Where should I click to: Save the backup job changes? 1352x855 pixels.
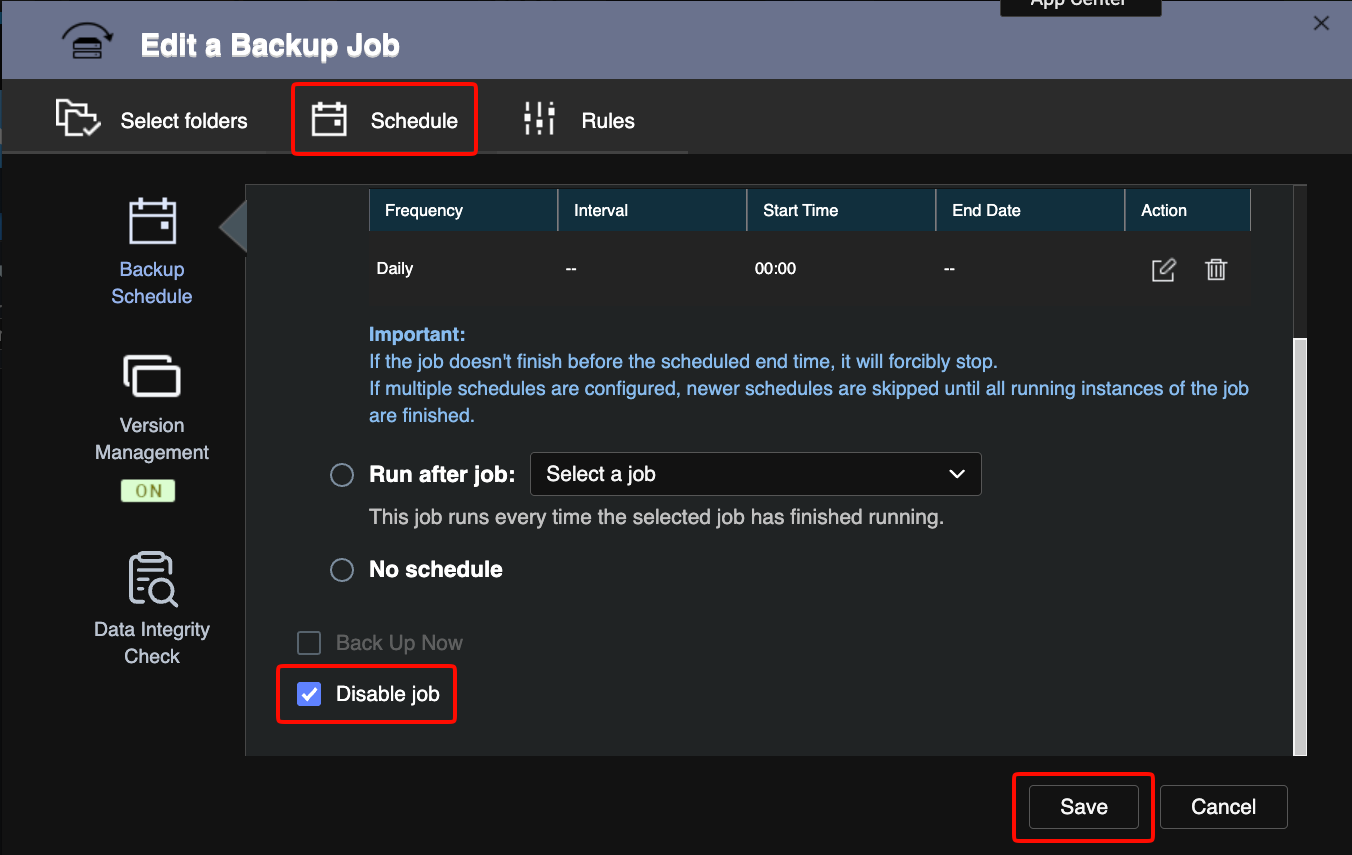click(x=1084, y=807)
